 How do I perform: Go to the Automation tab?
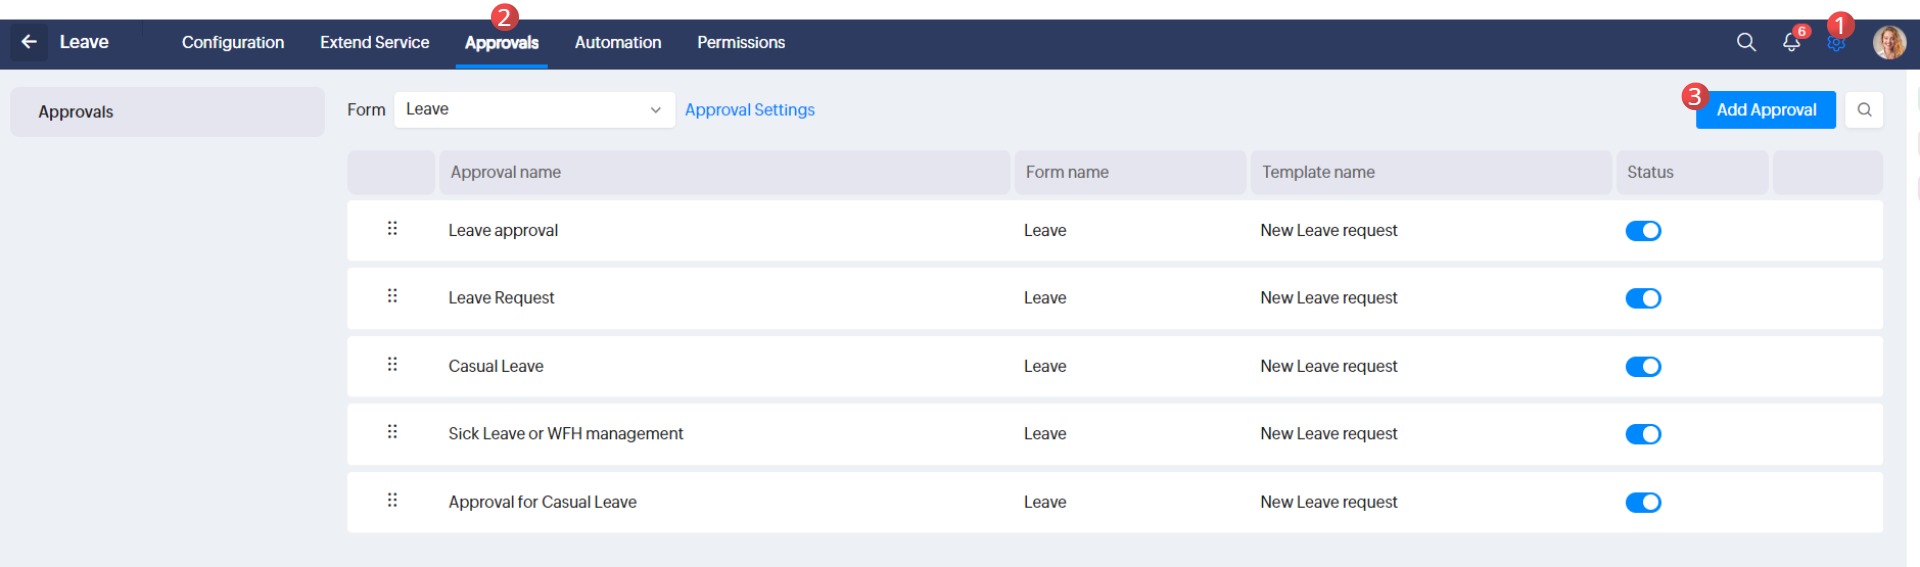[618, 42]
